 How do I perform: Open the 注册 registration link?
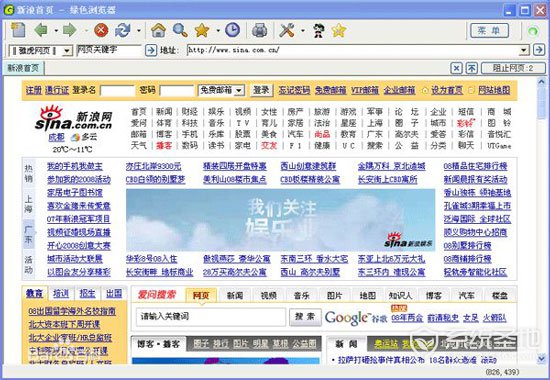point(34,90)
